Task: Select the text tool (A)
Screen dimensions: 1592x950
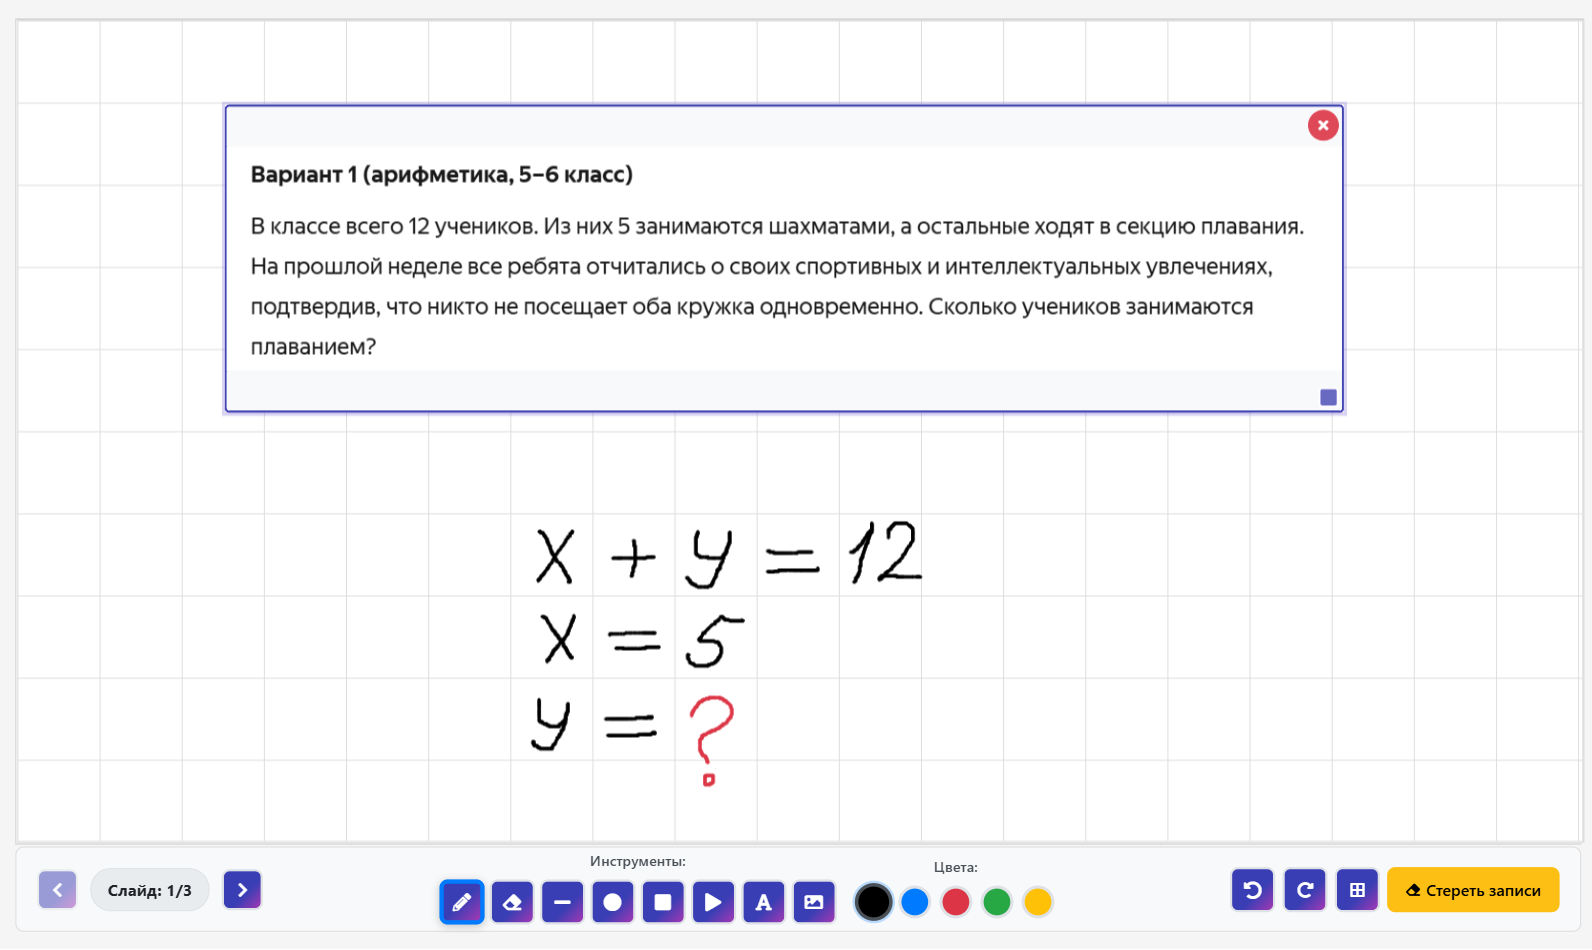Action: tap(763, 902)
